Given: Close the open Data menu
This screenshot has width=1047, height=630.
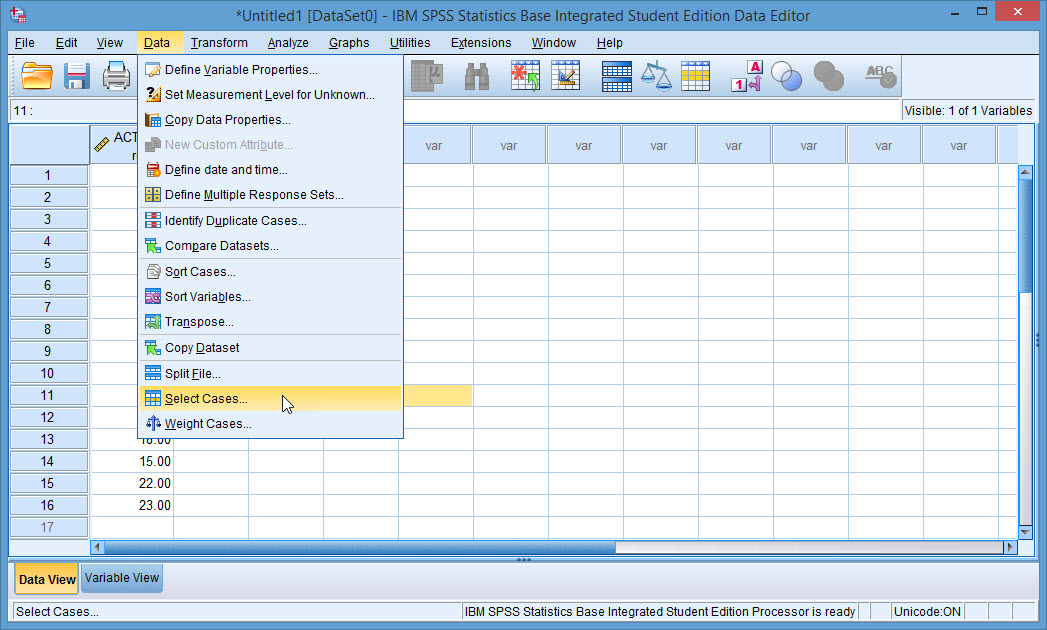Looking at the screenshot, I should (157, 43).
